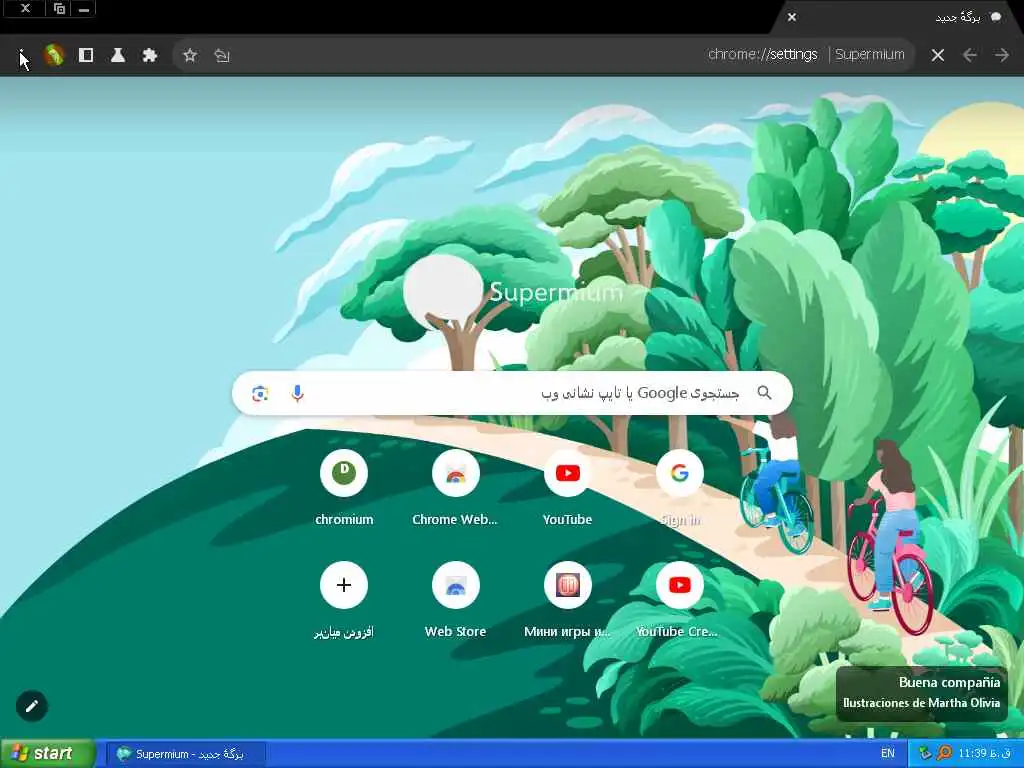Image resolution: width=1024 pixels, height=768 pixels.
Task: Click the share icon in address bar
Action: coord(222,56)
